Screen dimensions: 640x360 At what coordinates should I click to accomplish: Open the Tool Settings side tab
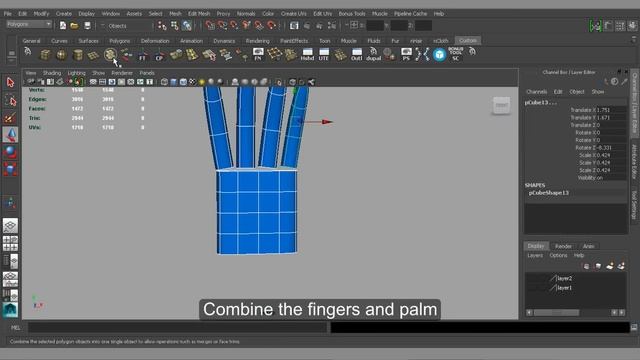pos(635,205)
